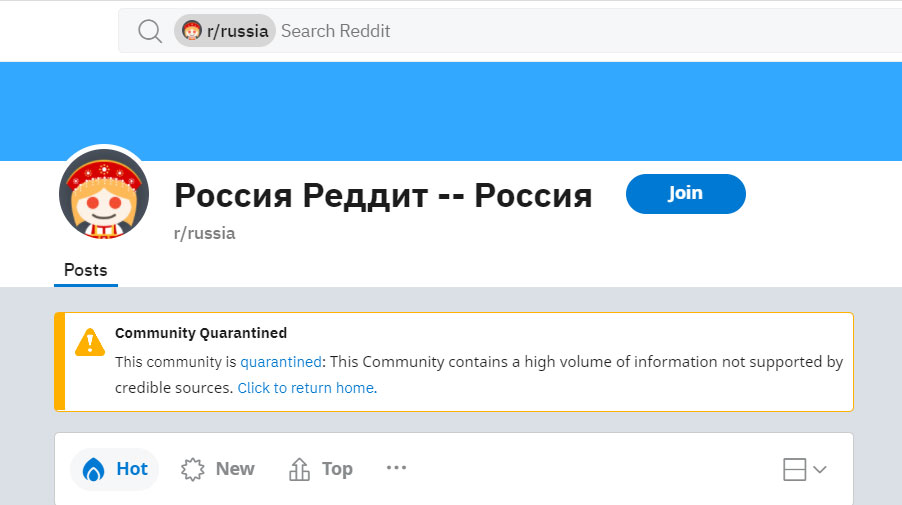Image resolution: width=902 pixels, height=505 pixels.
Task: Follow the 'Click to return home' link
Action: [x=306, y=387]
